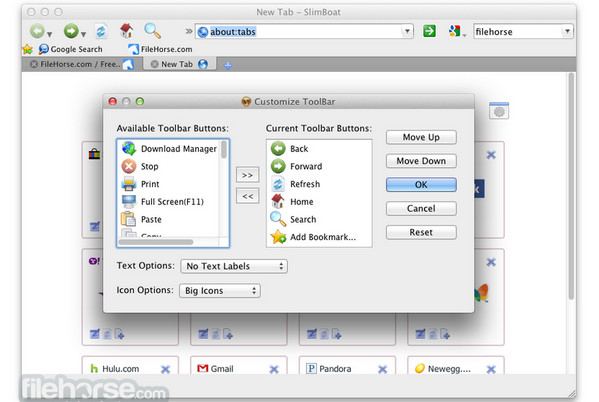Open the search box dropdown arrow
Viewport: 599px width, 402px height.
pos(567,31)
